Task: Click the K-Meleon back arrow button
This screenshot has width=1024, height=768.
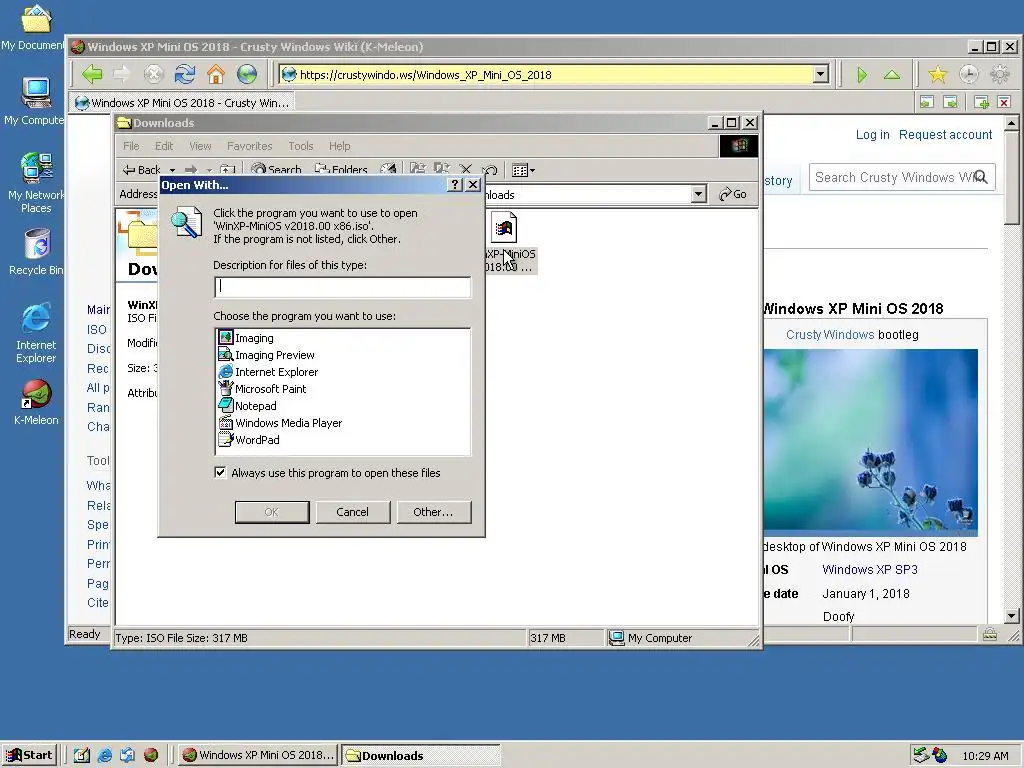Action: point(92,74)
